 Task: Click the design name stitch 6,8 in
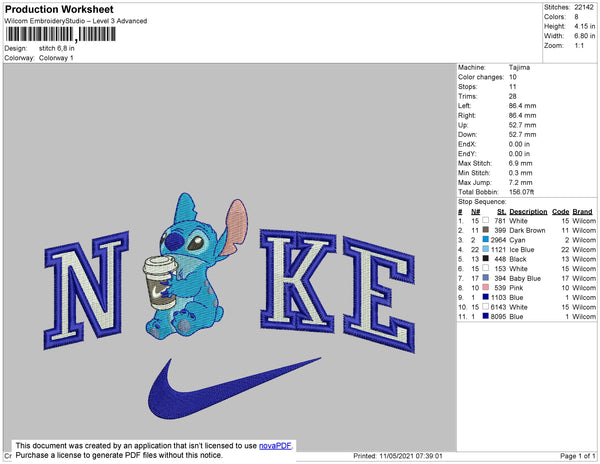[57, 49]
